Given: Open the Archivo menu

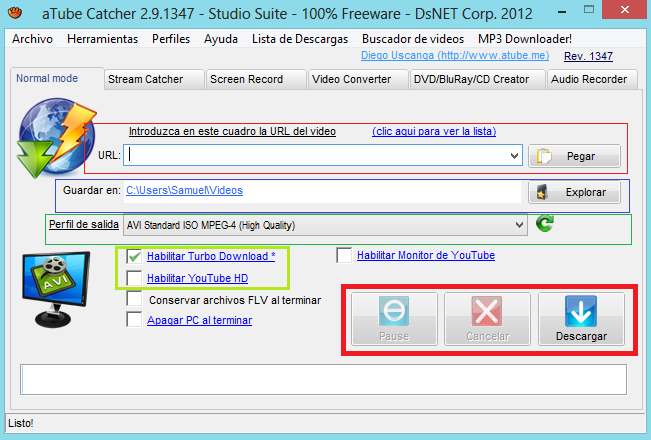Looking at the screenshot, I should [32, 39].
